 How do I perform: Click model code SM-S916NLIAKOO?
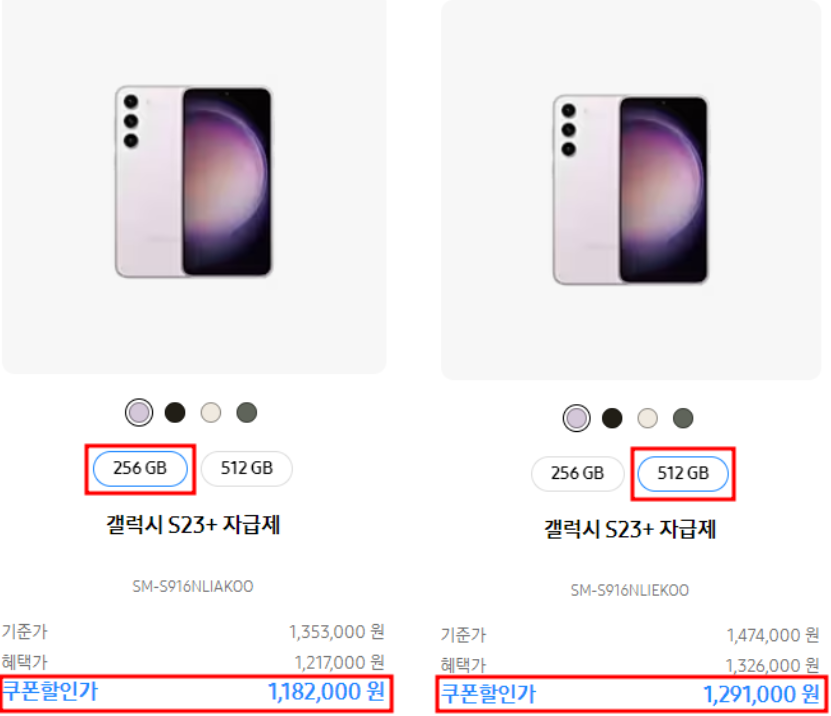[x=193, y=586]
